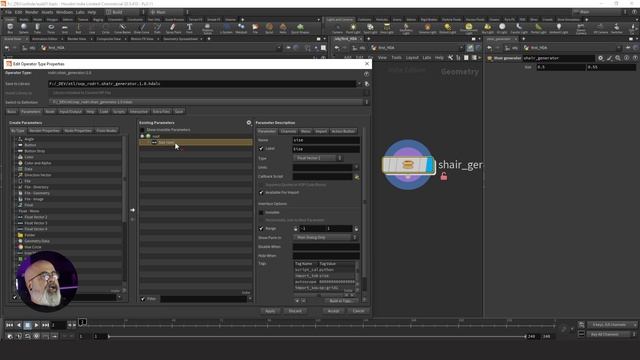
Task: Click the gear icon in the parameter pane header
Action: click(x=600, y=58)
